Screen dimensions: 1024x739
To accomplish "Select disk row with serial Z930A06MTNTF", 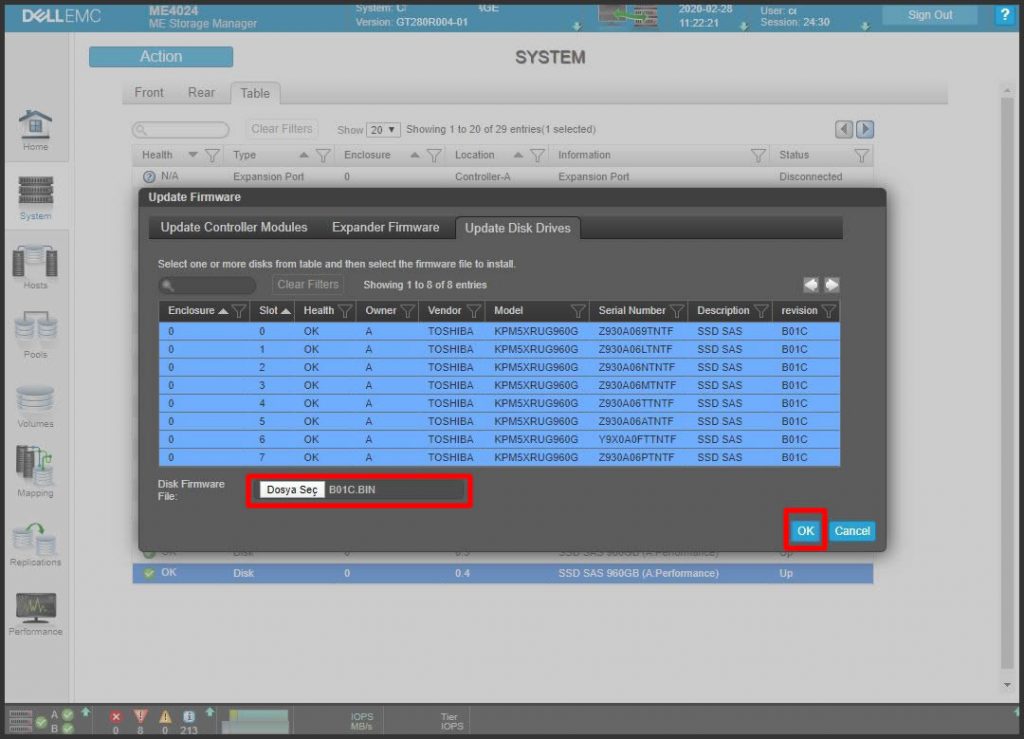I will (499, 385).
